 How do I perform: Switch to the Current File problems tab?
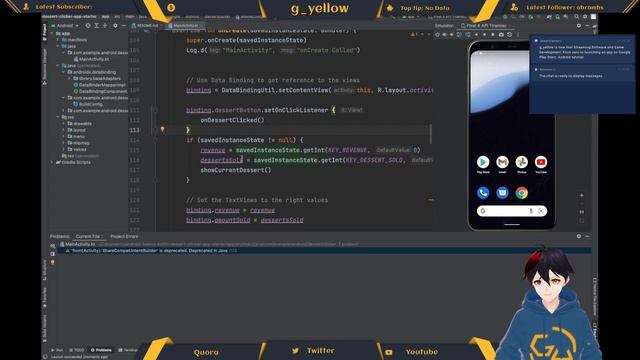[89, 236]
